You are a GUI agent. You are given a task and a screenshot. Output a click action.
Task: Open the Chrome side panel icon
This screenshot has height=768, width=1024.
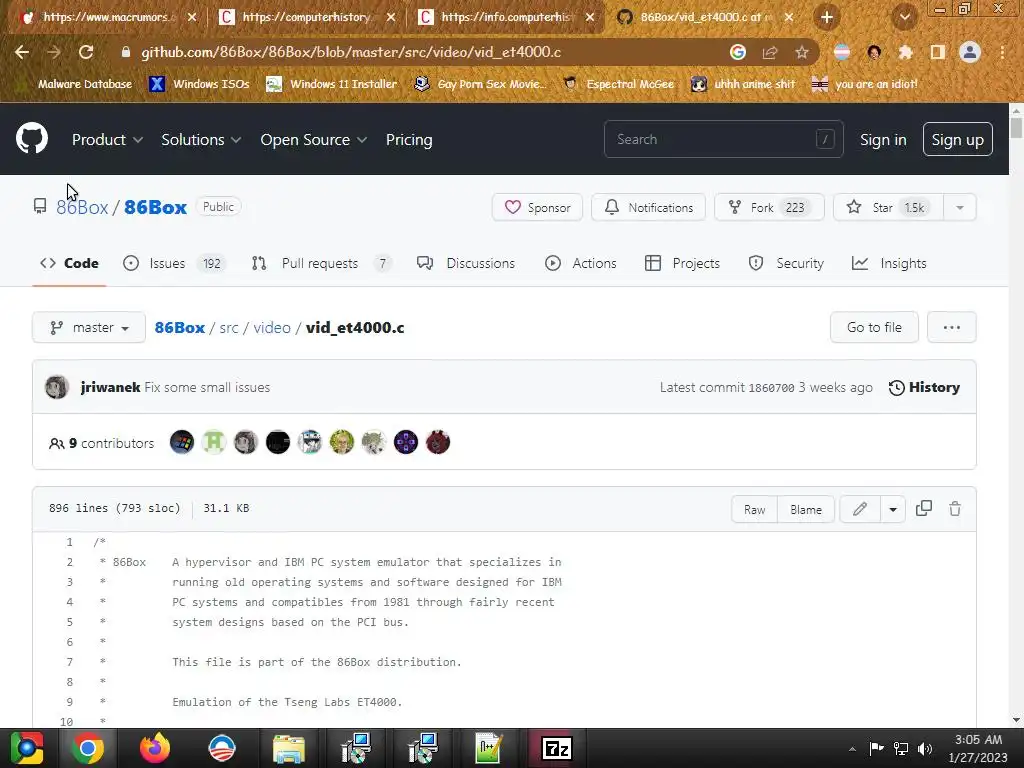click(938, 52)
